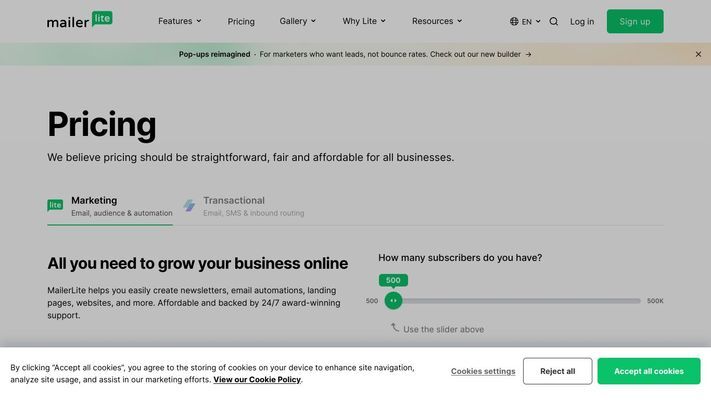The height and width of the screenshot is (400, 711).
Task: Expand the Gallery dropdown menu
Action: pos(297,21)
